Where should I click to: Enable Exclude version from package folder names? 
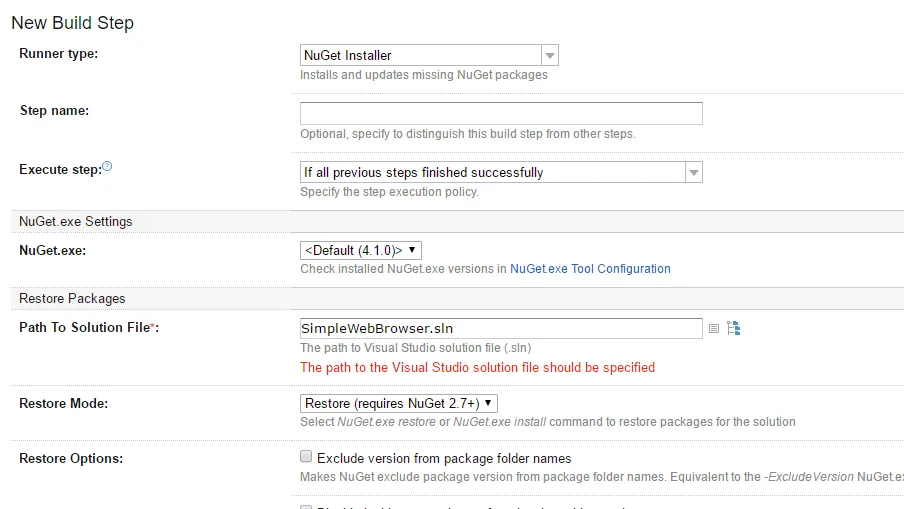pos(306,457)
